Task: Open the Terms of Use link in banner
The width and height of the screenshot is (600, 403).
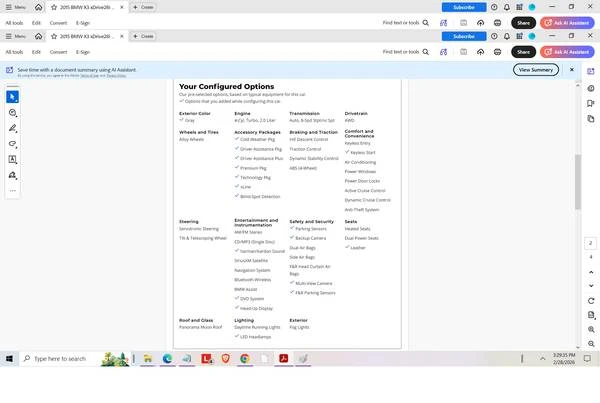Action: 90,76
